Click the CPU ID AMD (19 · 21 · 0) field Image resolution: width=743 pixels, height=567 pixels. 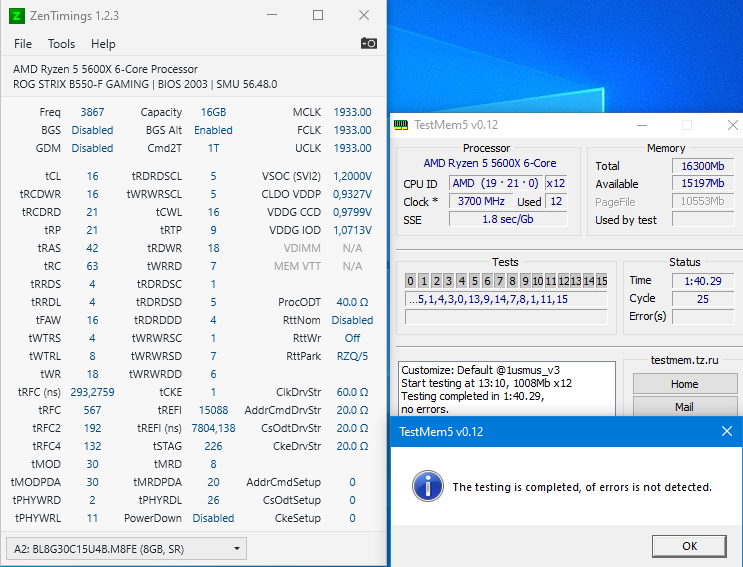tap(495, 183)
